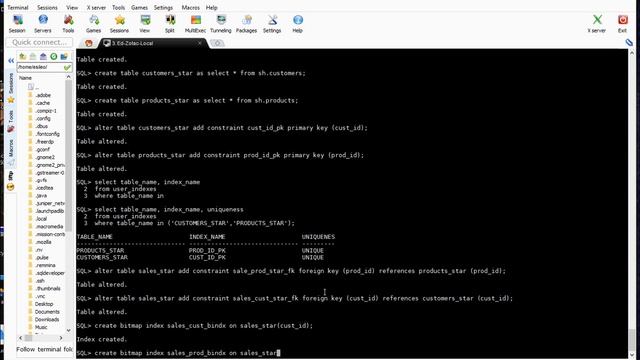This screenshot has width=640, height=360.
Task: Start the X server icon
Action: click(x=597, y=24)
